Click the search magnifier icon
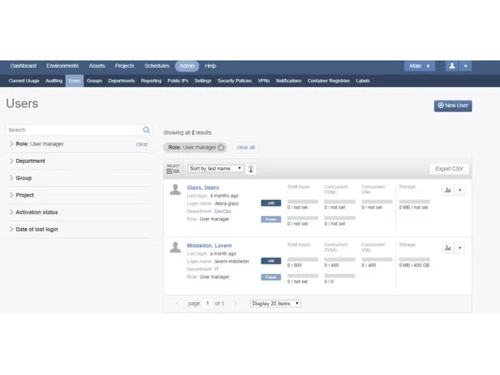This screenshot has height=375, width=500. pos(146,130)
